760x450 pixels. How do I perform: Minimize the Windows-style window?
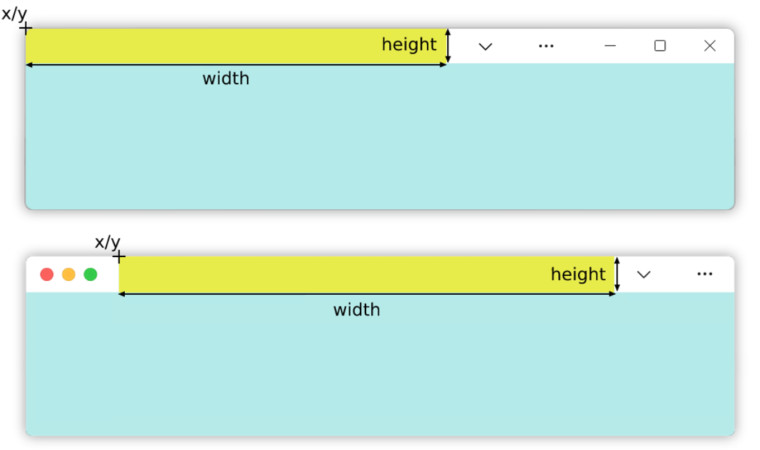(610, 46)
